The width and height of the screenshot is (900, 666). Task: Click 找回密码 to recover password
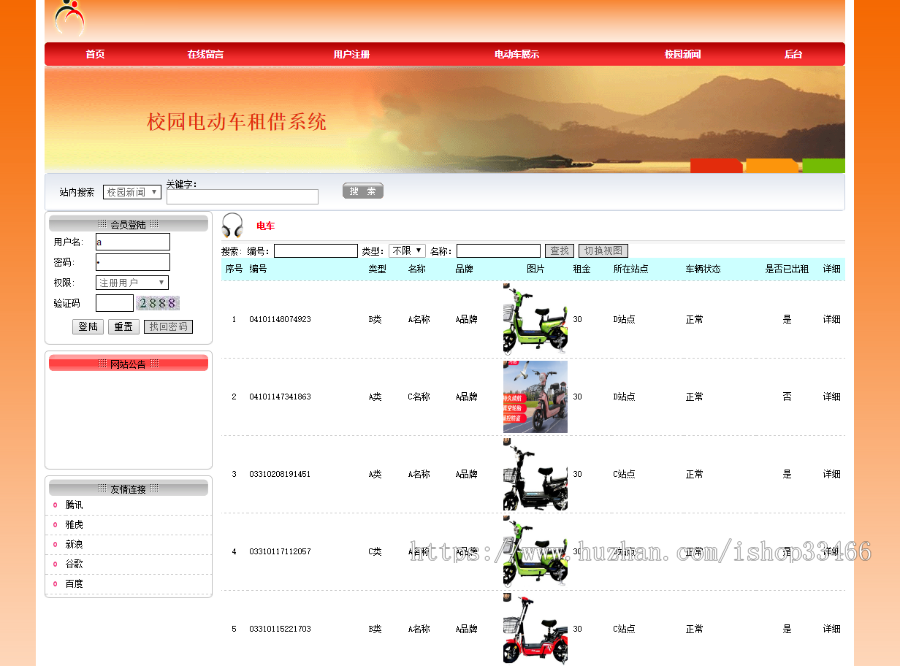pyautogui.click(x=166, y=326)
